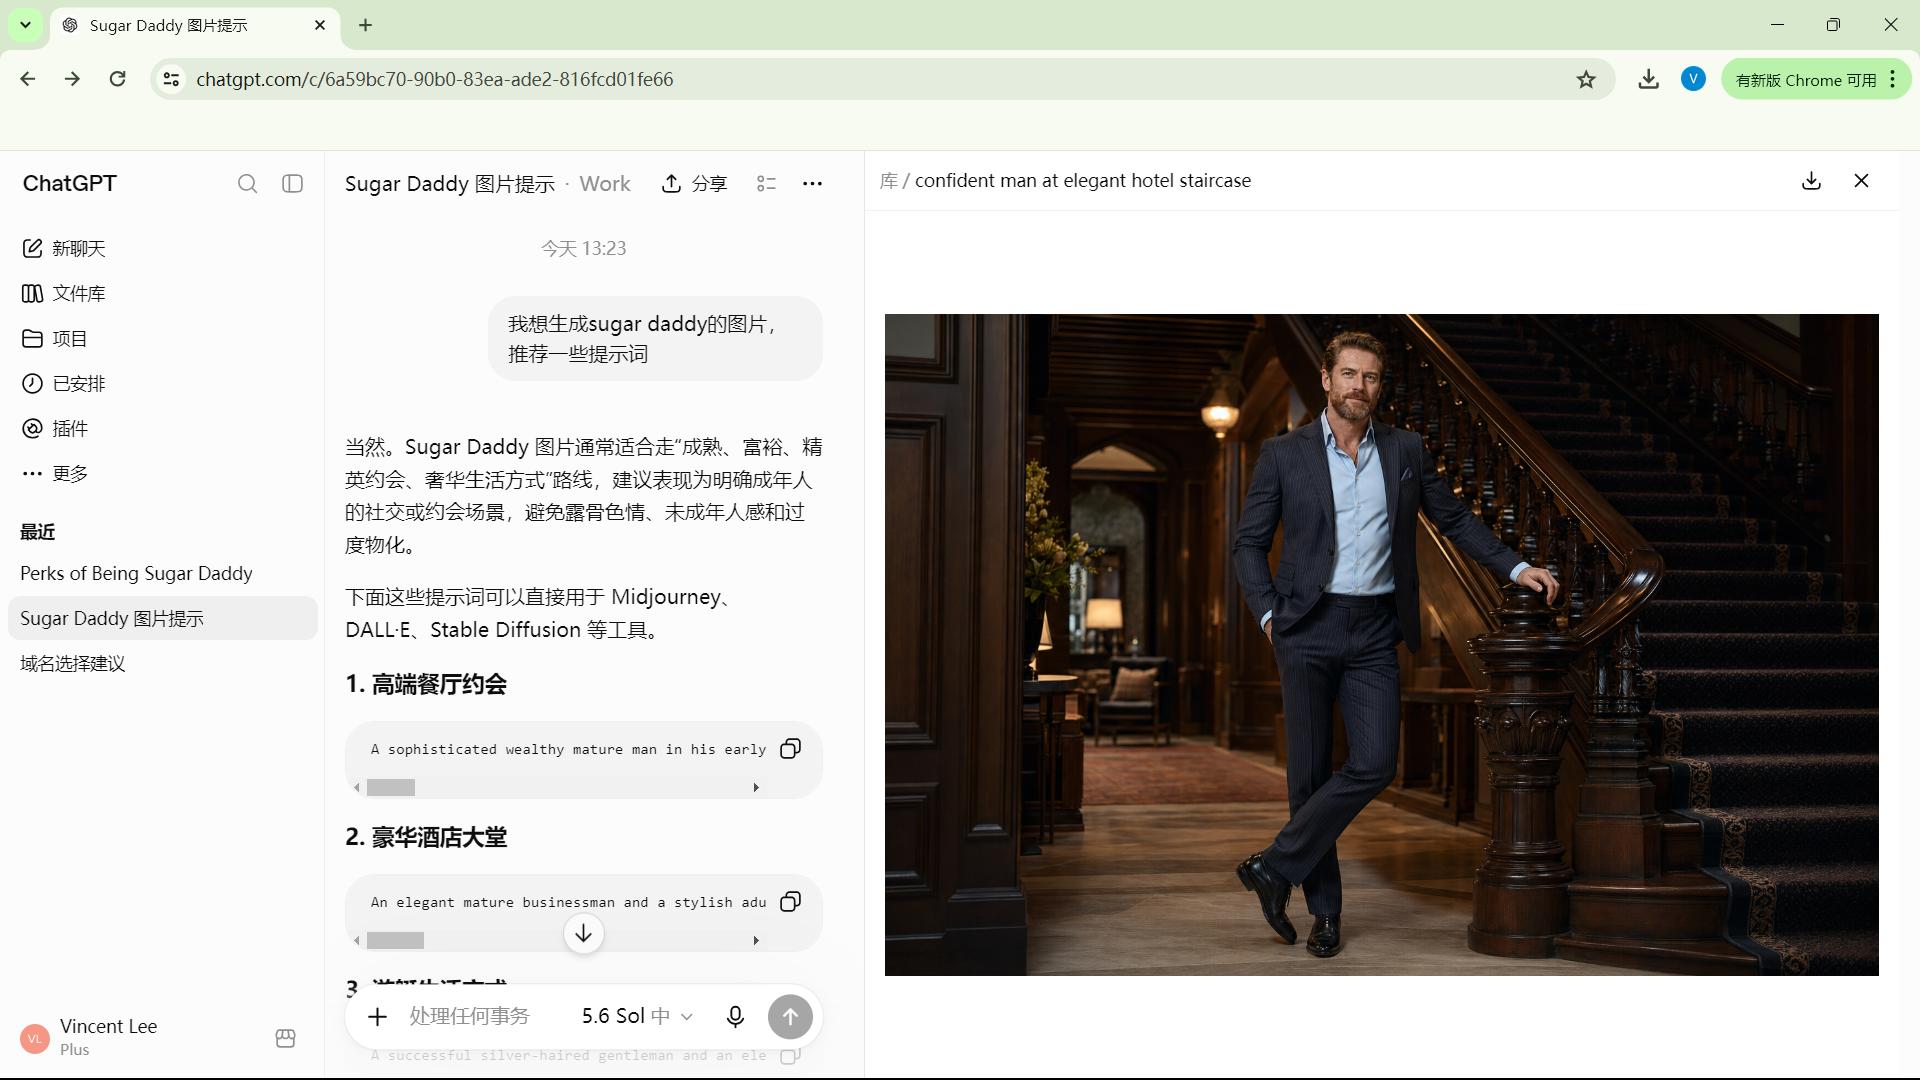The height and width of the screenshot is (1080, 1920).
Task: Click the 库 breadcrumb link
Action: click(x=888, y=181)
